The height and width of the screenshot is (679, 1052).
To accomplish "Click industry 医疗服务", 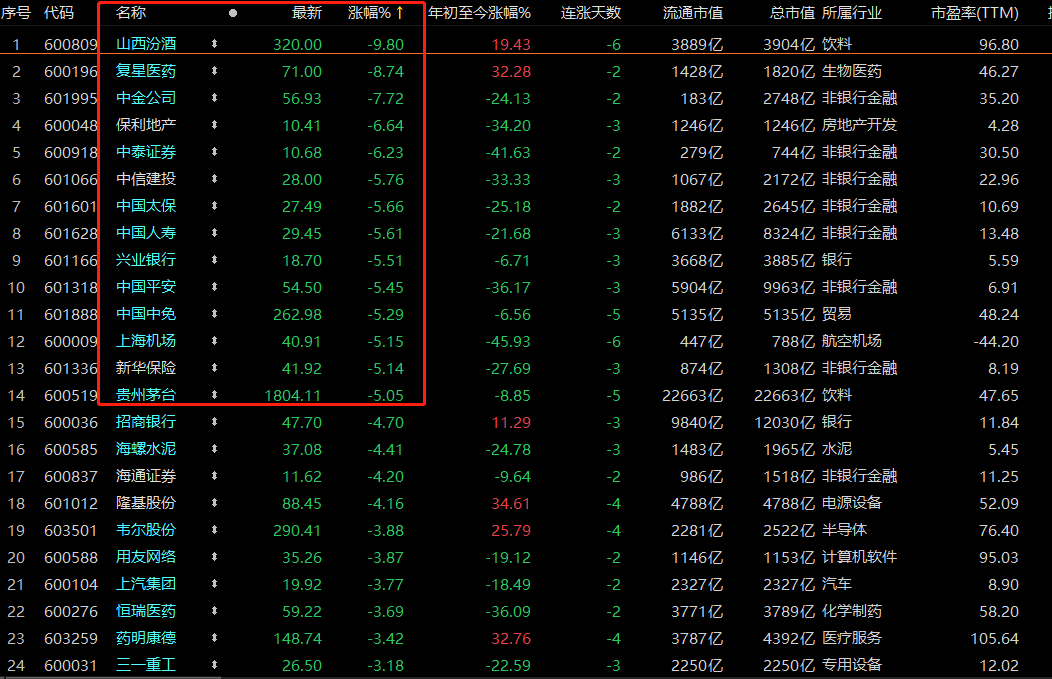I will click(x=851, y=638).
